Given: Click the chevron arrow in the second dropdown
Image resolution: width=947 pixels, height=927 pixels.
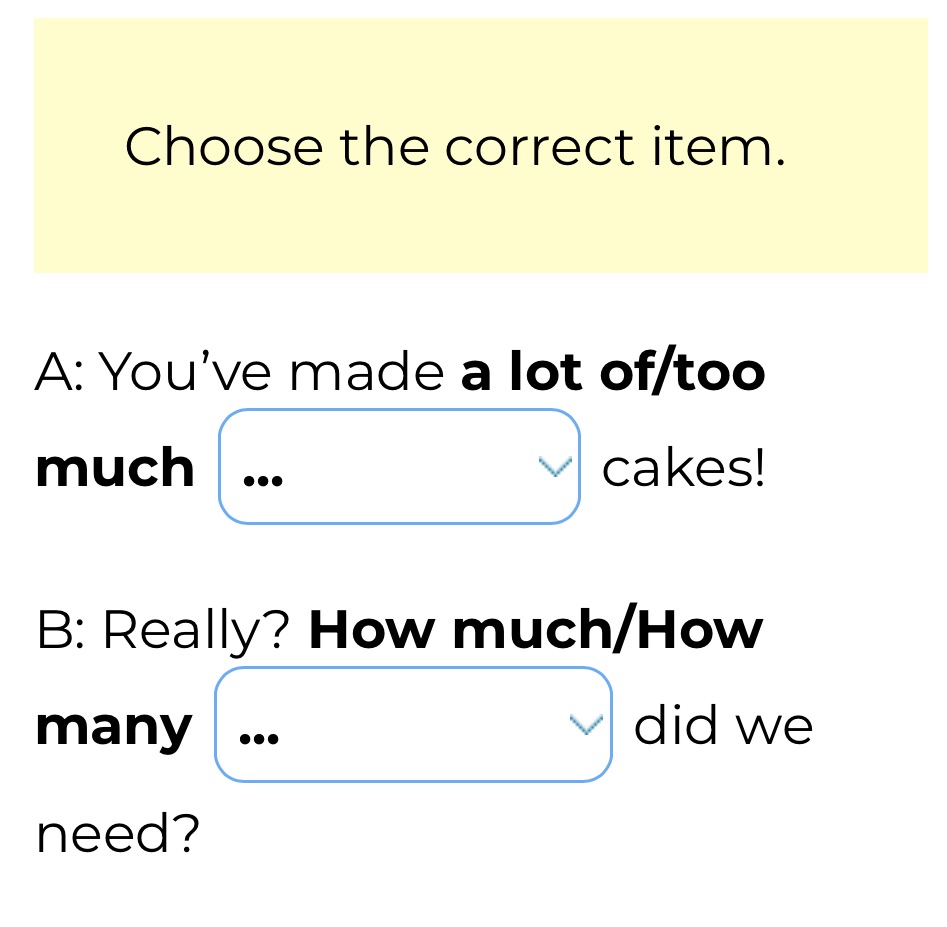Looking at the screenshot, I should pyautogui.click(x=586, y=723).
